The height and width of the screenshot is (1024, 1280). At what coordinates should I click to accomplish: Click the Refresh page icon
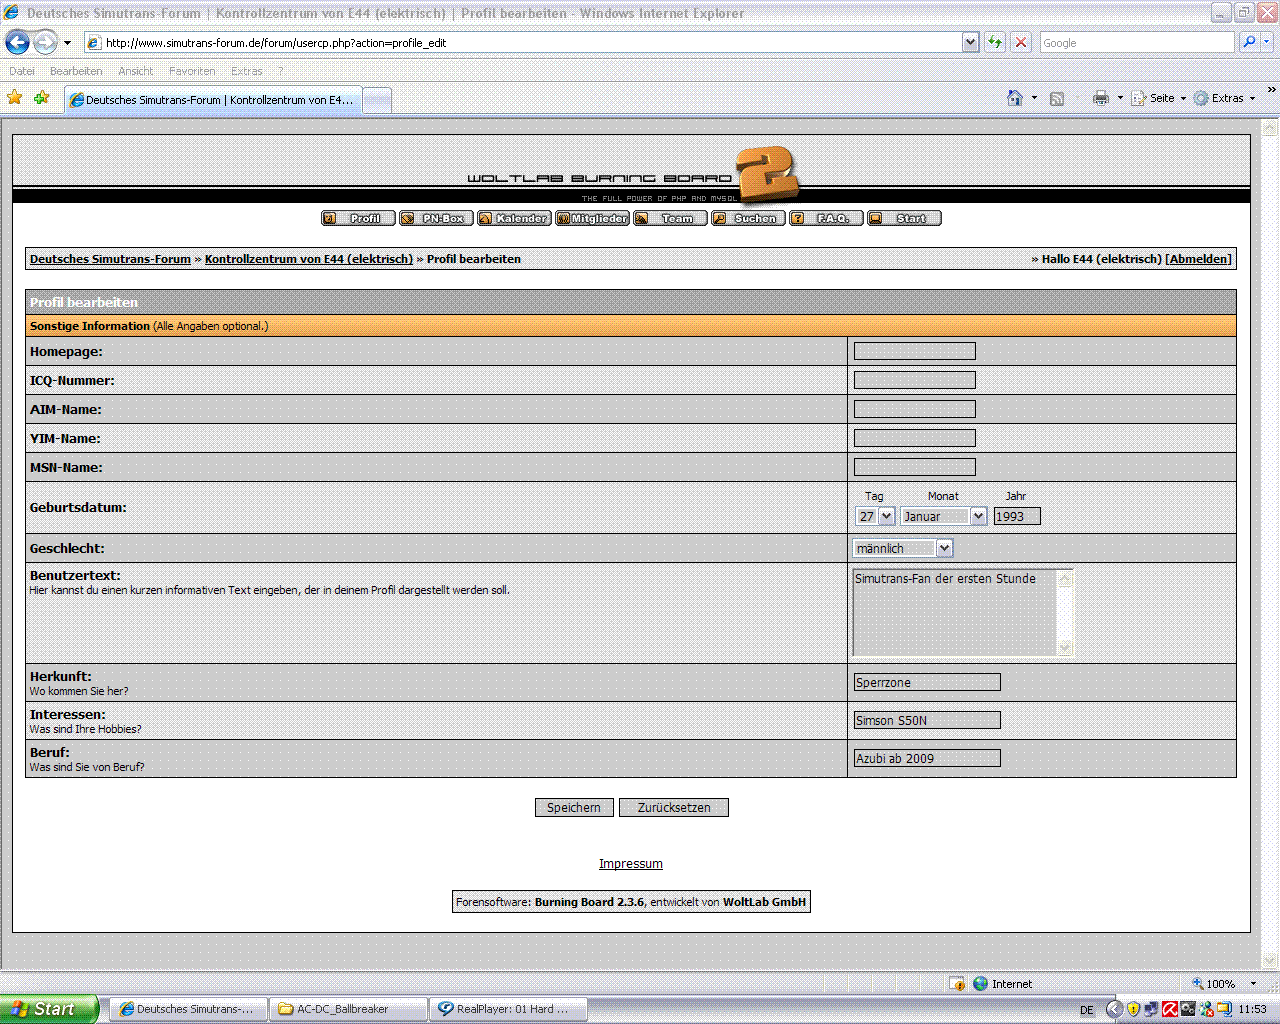994,42
